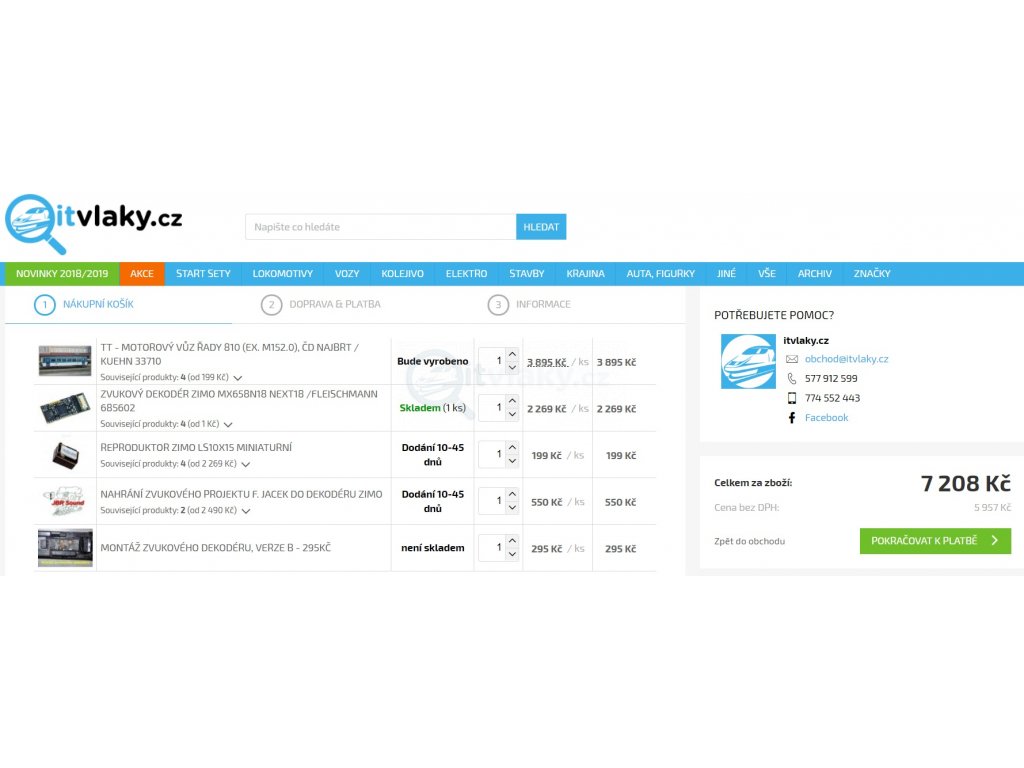Go to Stavby category
The height and width of the screenshot is (768, 1024).
[527, 274]
